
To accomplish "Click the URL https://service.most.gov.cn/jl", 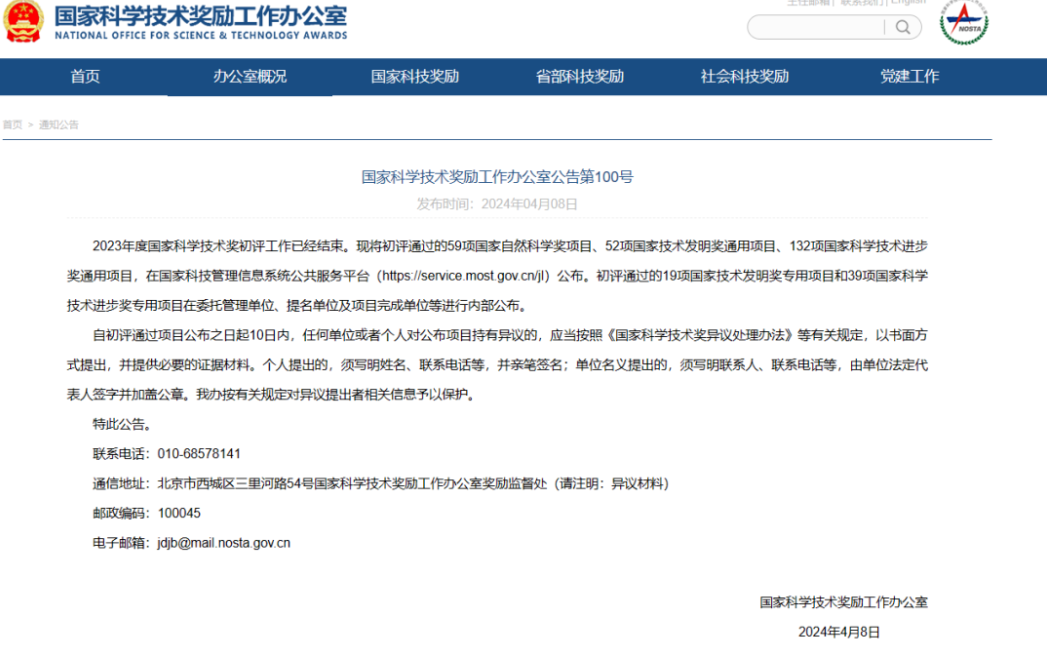I will pos(465,276).
